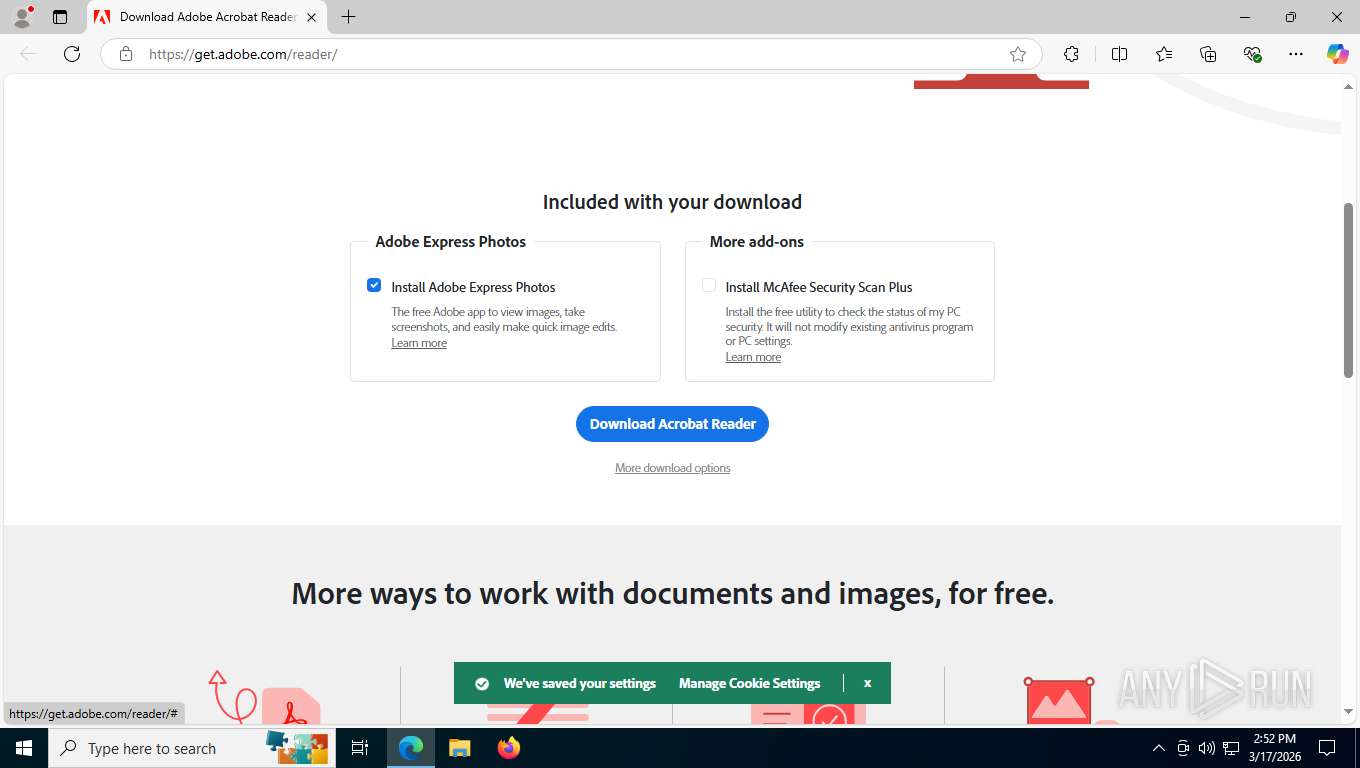1360x768 pixels.
Task: Open network status tray icon
Action: (1231, 748)
